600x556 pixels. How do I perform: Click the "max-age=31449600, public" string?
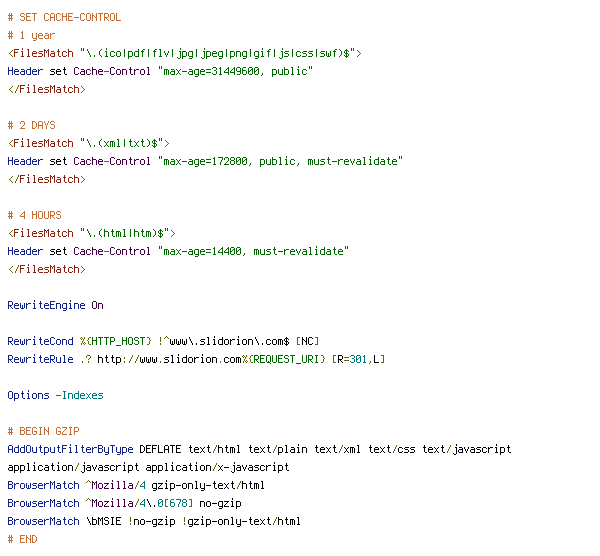234,72
